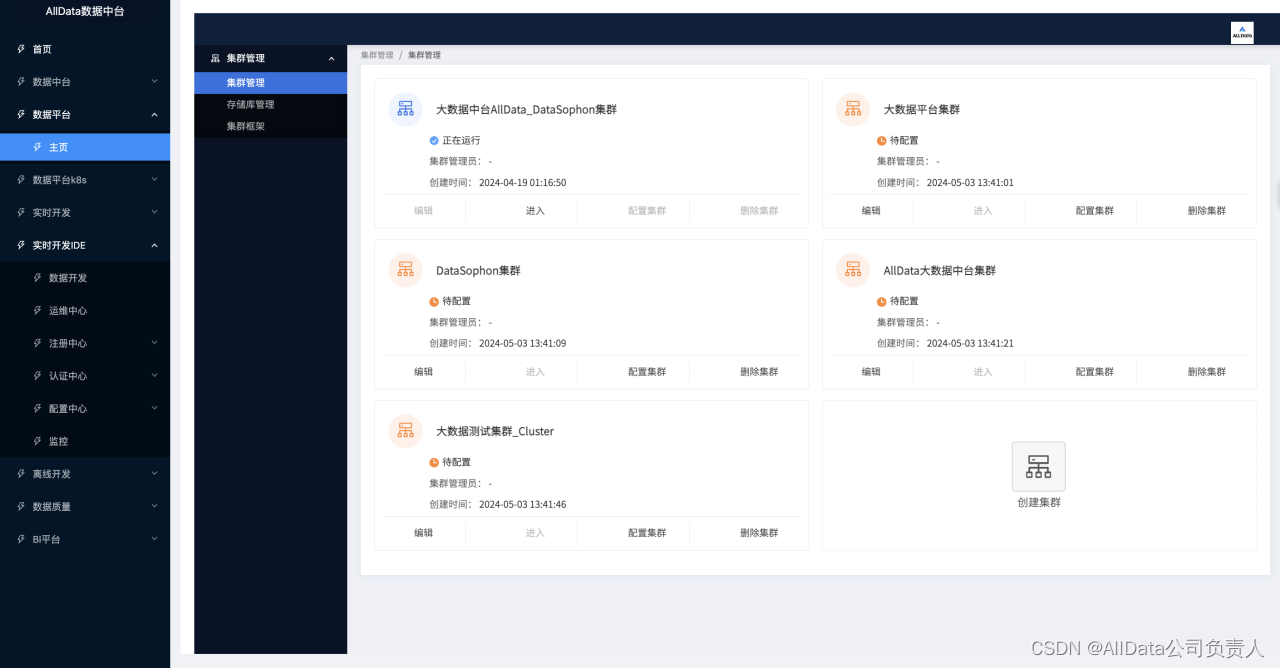Open the 主页 sidebar menu item
Image resolution: width=1280 pixels, height=668 pixels.
point(85,147)
